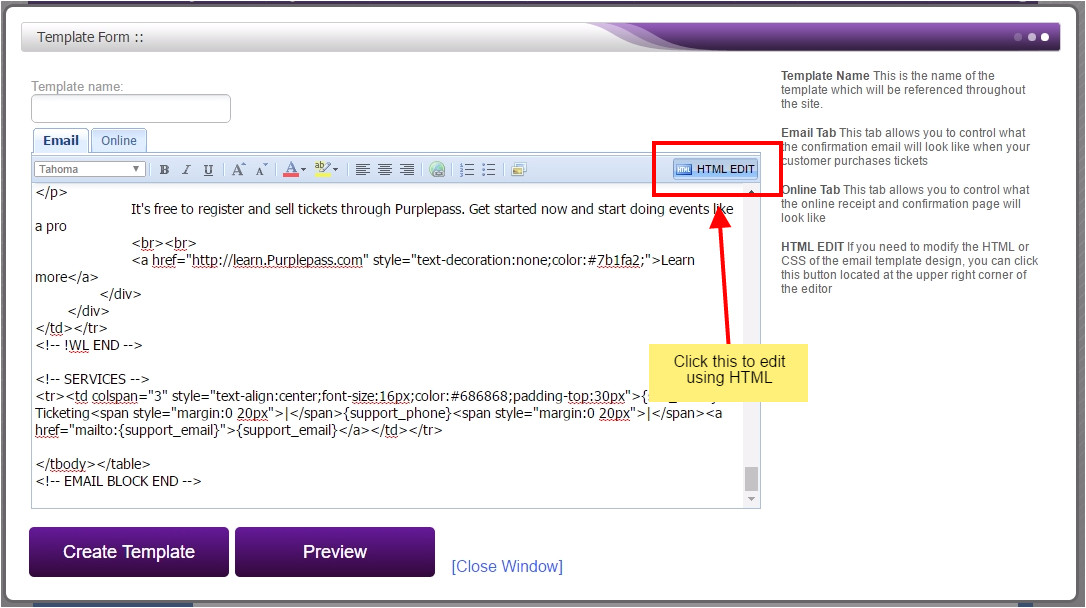This screenshot has width=1086, height=608.
Task: Click the Close Window link
Action: coord(507,567)
